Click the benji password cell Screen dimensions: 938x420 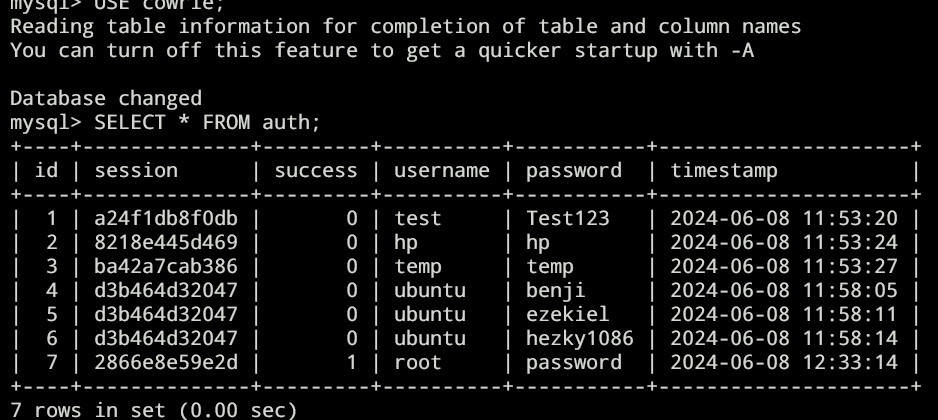(556, 290)
